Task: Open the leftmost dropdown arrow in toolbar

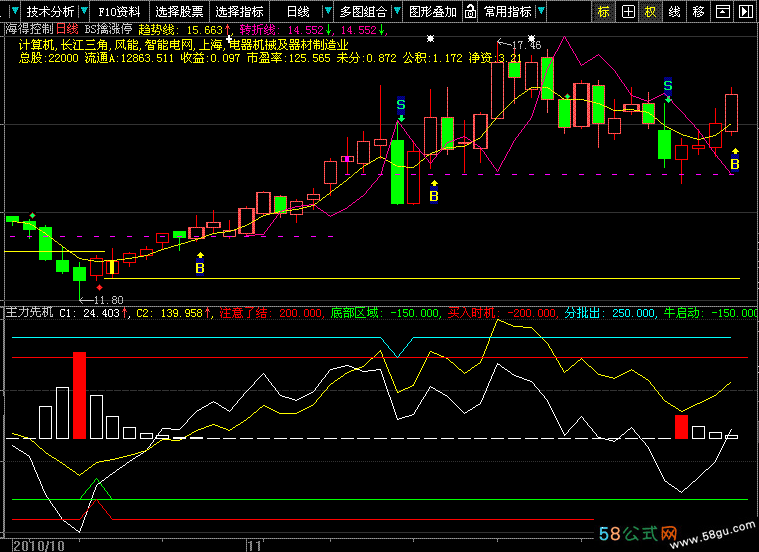Action: (15, 11)
